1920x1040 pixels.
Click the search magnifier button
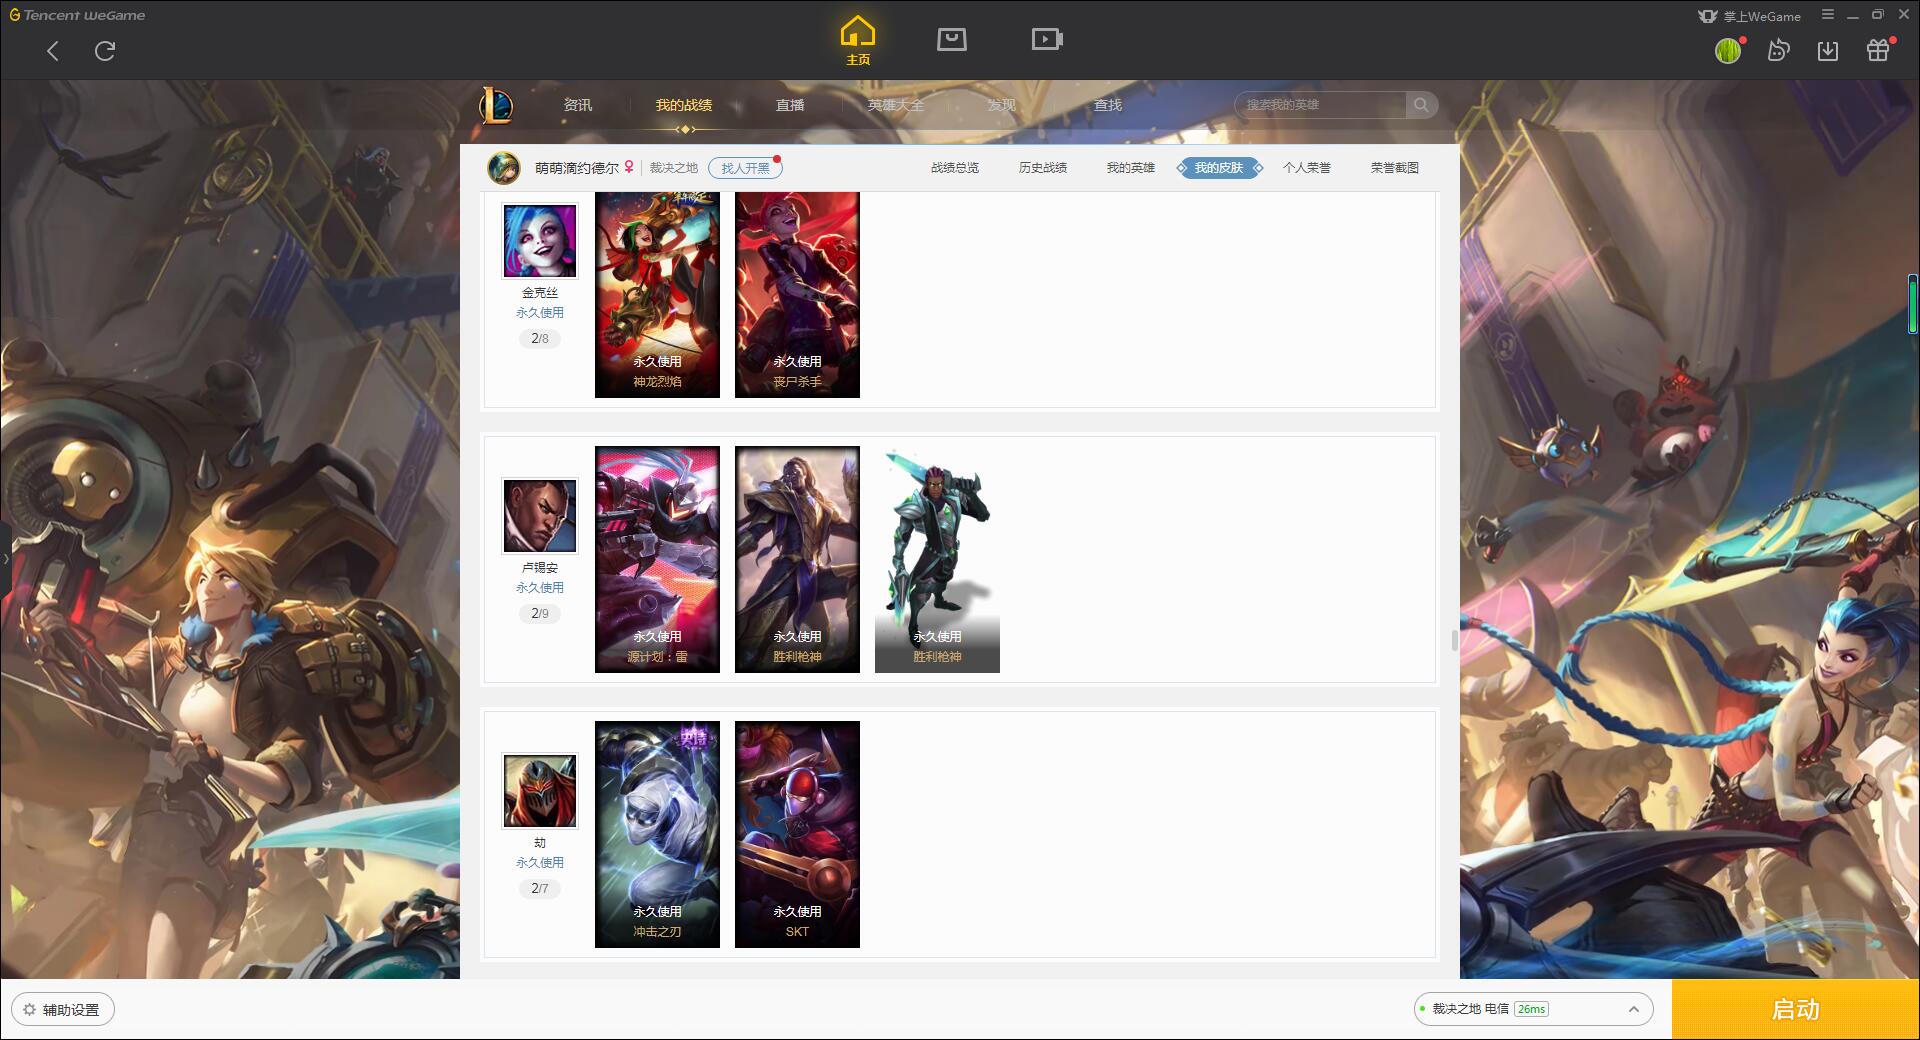1421,105
